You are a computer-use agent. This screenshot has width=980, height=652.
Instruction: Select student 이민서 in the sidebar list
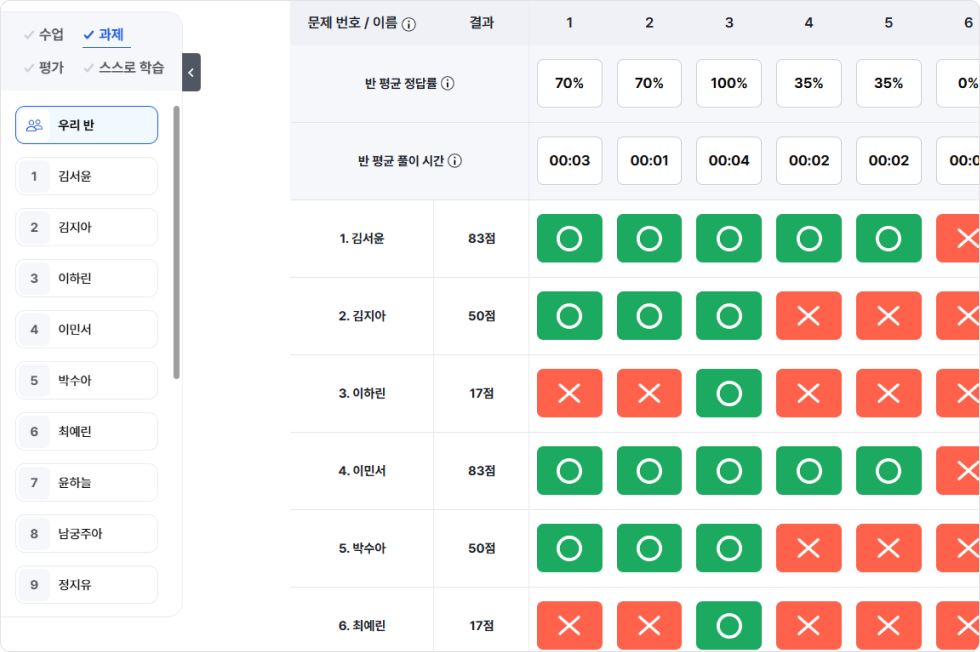tap(86, 329)
